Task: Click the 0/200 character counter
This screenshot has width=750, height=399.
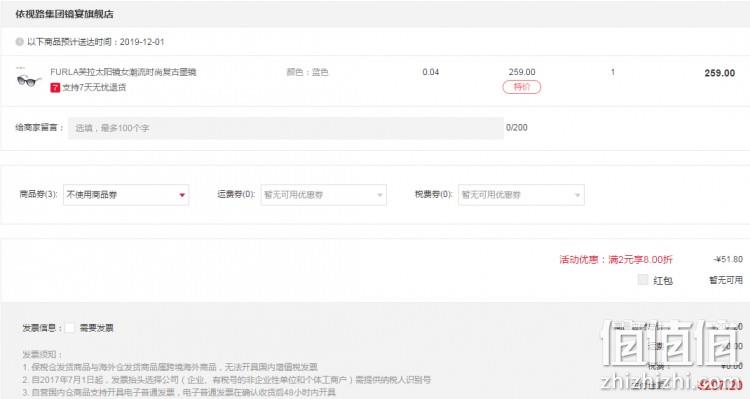Action: click(x=517, y=127)
